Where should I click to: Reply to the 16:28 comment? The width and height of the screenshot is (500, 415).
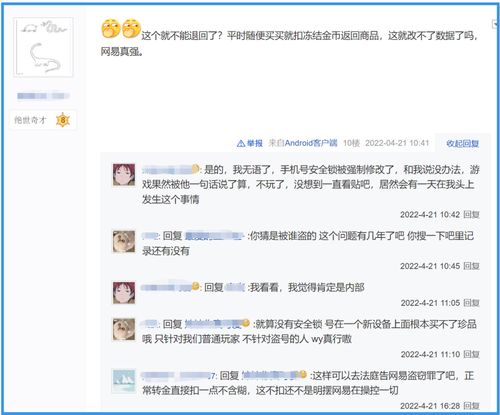pos(471,406)
